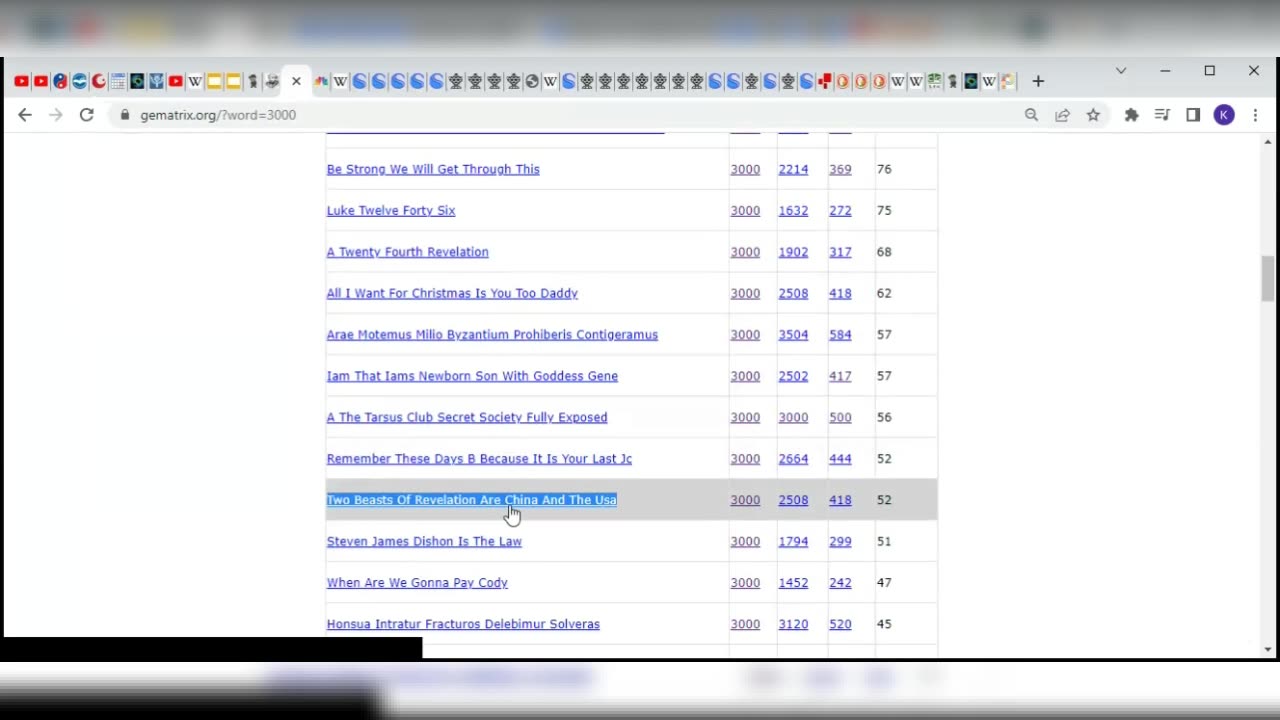The width and height of the screenshot is (1280, 720).
Task: Click 444 in Remember These Days row
Action: tap(840, 458)
